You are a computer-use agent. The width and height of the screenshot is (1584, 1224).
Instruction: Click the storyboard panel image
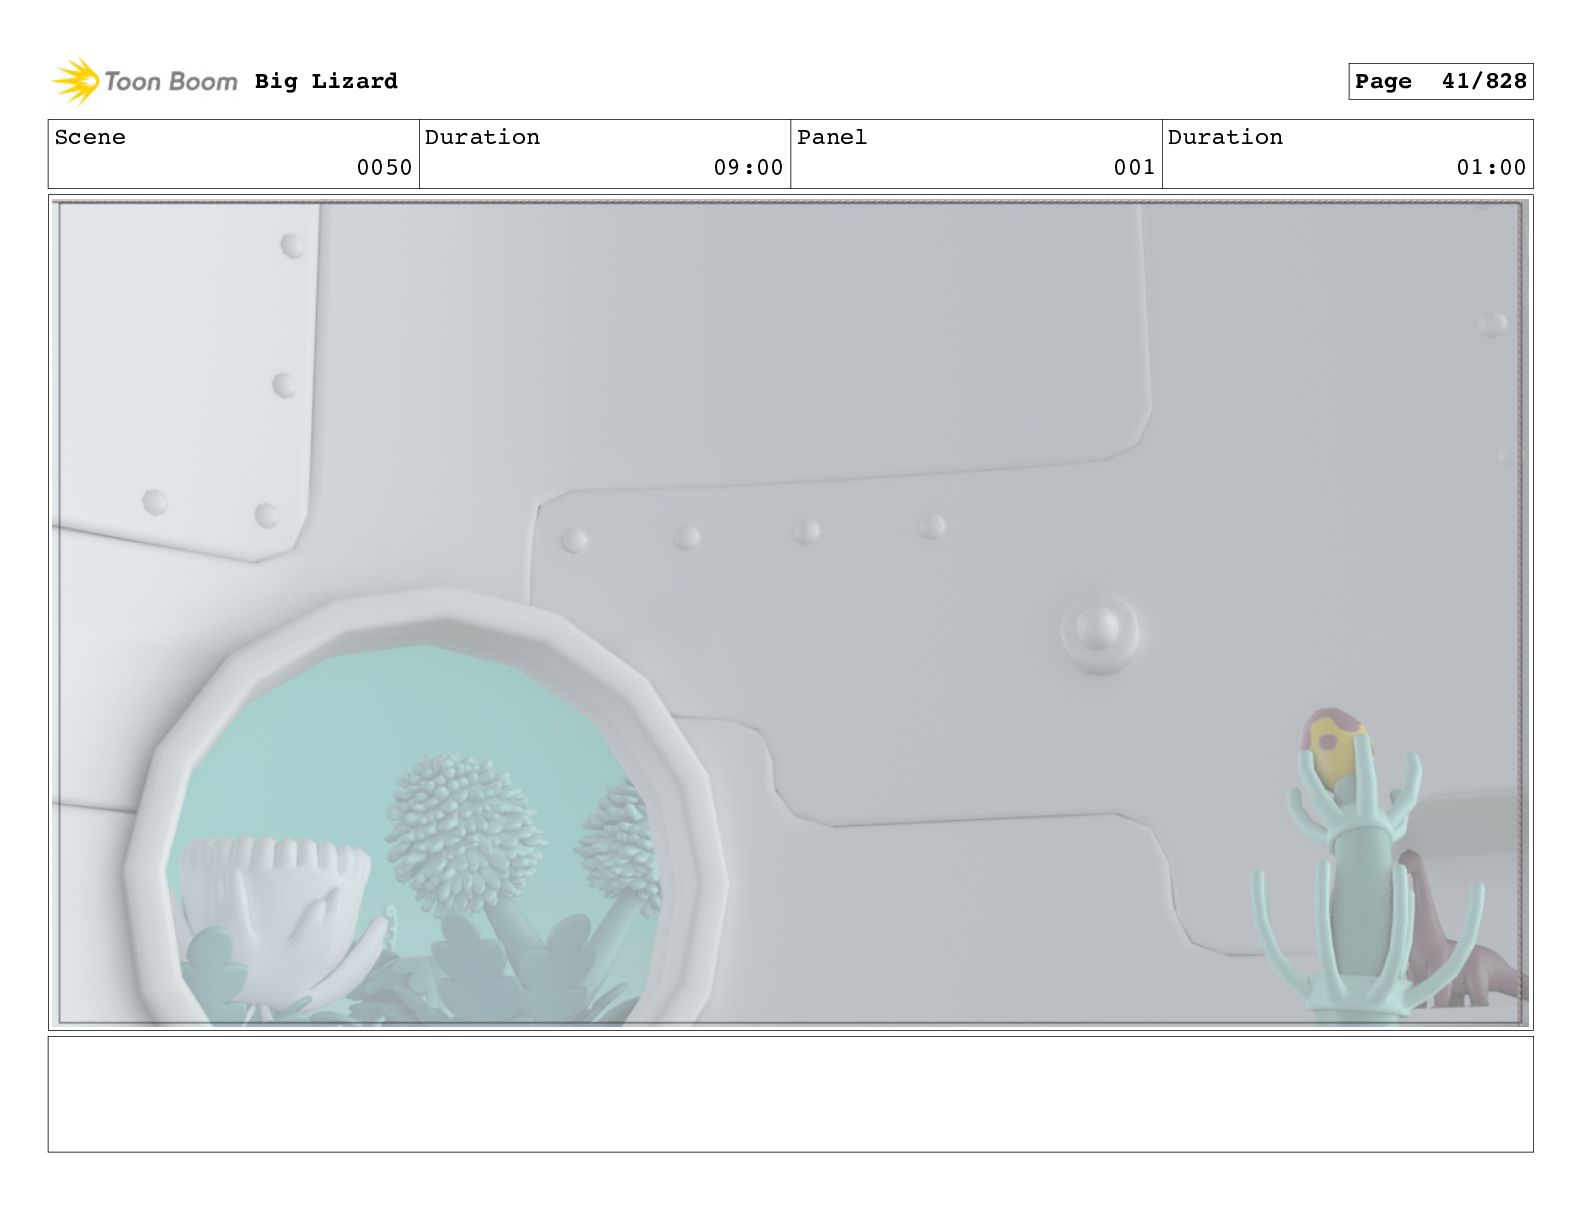tap(790, 613)
